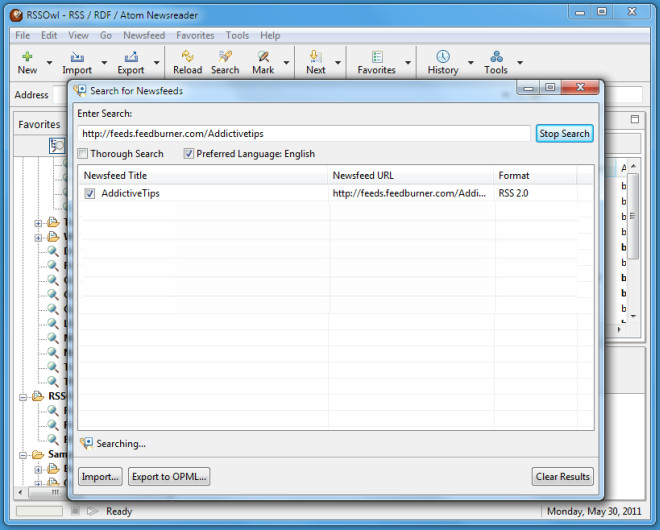
Task: Click the play icon in status bar
Action: [x=92, y=511]
